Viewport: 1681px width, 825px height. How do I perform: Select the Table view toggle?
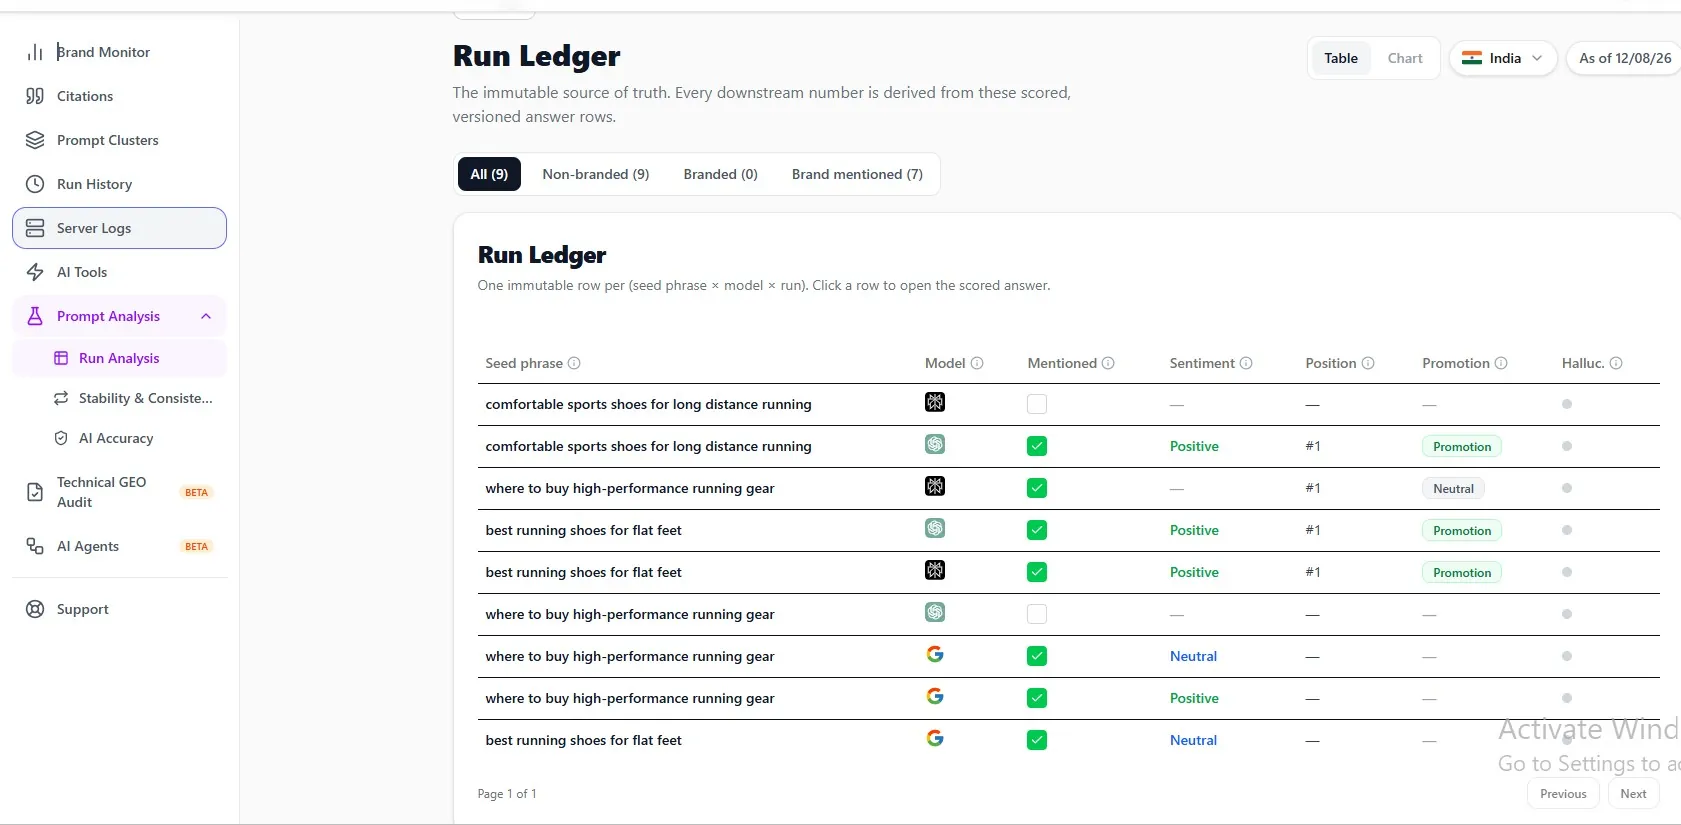tap(1341, 58)
